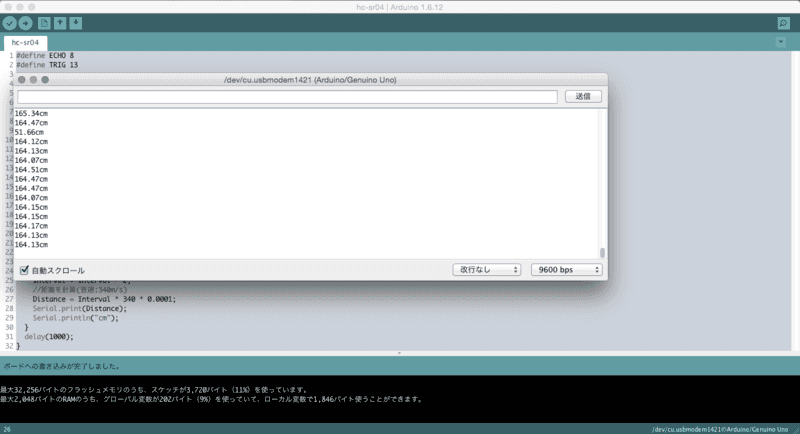This screenshot has width=800, height=434.
Task: Zoom the serial monitor window
Action: pyautogui.click(x=45, y=79)
